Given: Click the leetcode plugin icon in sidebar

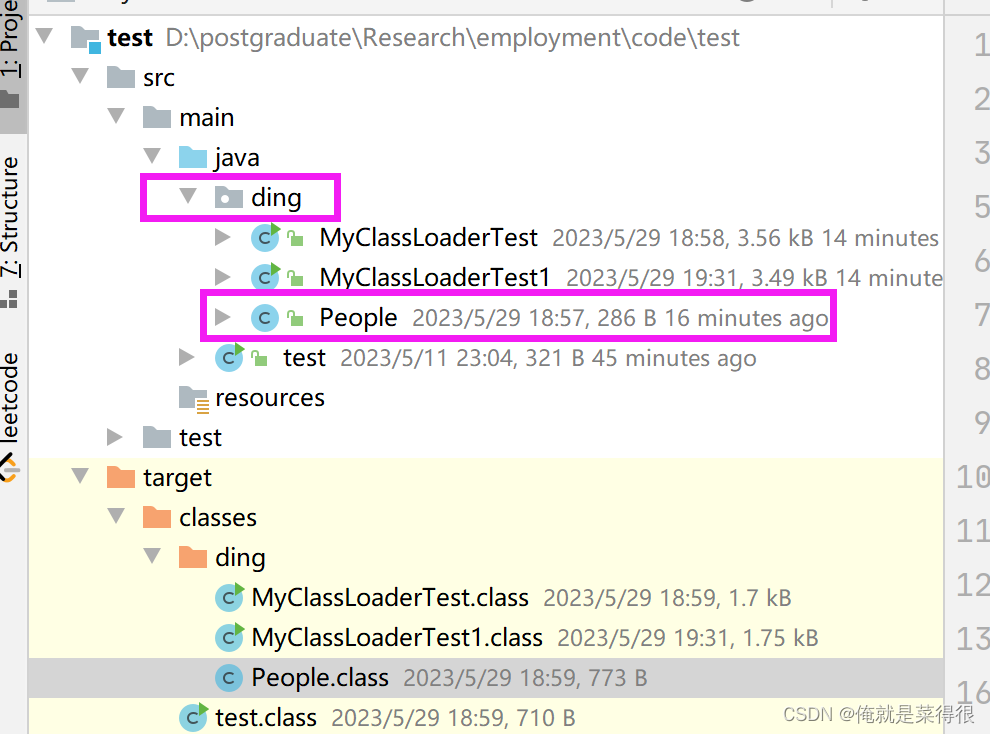Looking at the screenshot, I should [9, 468].
